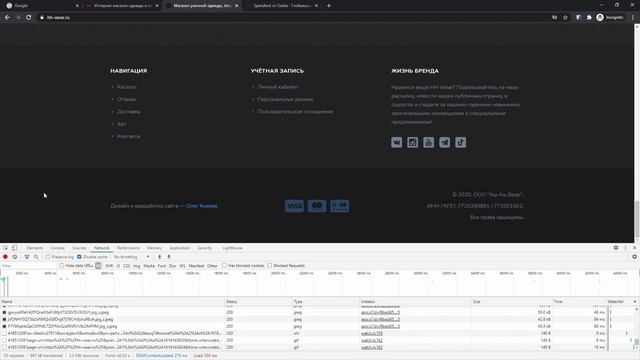The width and height of the screenshot is (640, 360).
Task: Switch to Application DevTools tab
Action: pos(180,248)
